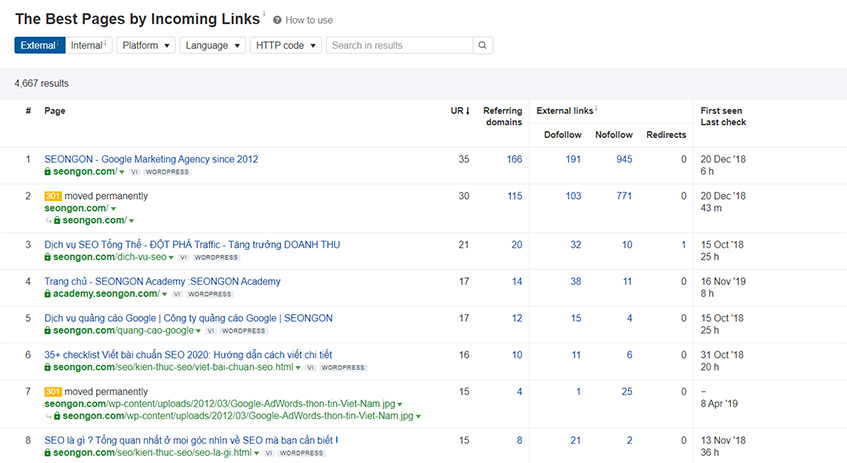
Task: Switch to Internal links tab
Action: click(89, 45)
